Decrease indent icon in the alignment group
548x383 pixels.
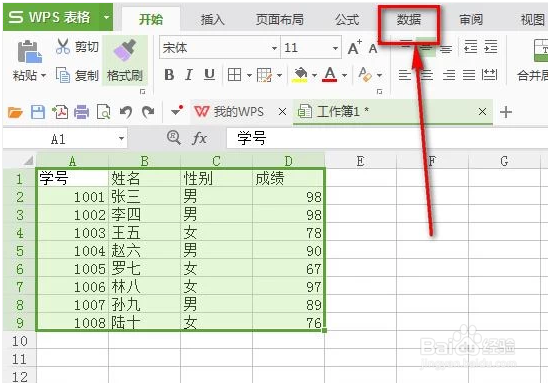point(470,47)
